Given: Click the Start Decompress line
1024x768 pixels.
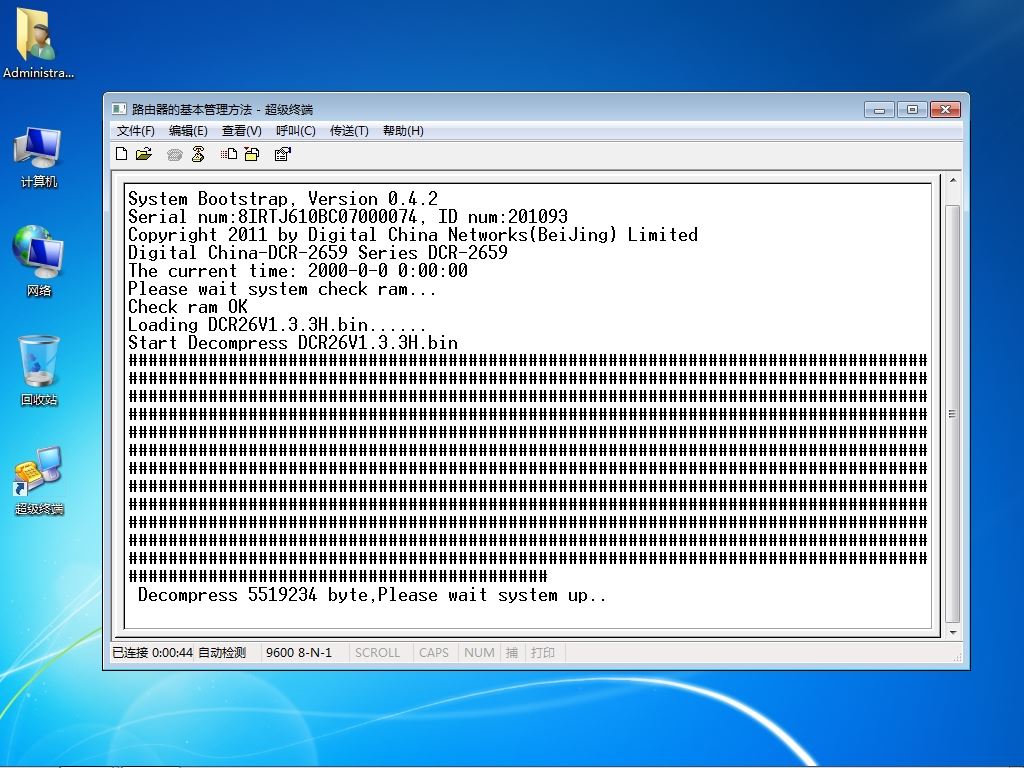Looking at the screenshot, I should [x=293, y=343].
